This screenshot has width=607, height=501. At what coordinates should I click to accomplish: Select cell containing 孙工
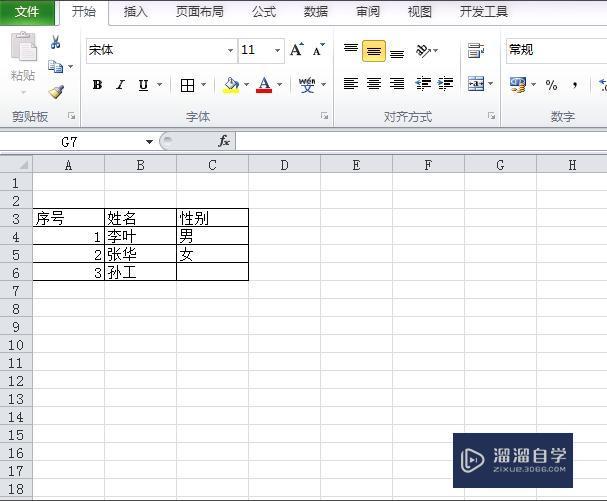click(x=141, y=272)
